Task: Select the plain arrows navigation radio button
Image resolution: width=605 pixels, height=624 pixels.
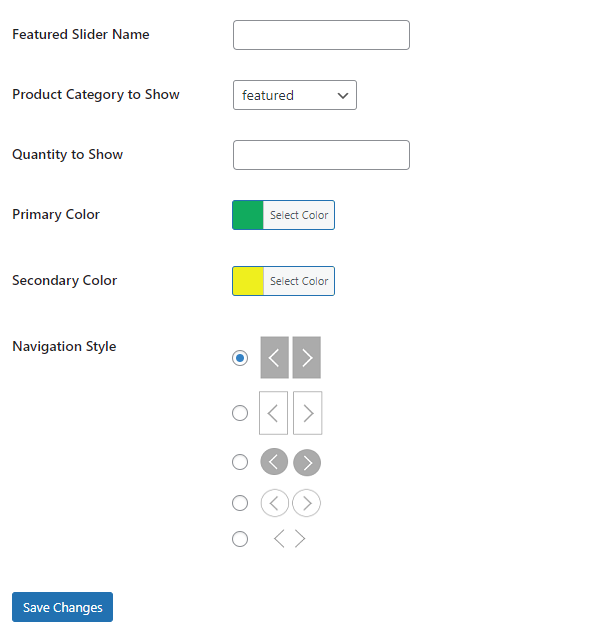Action: point(240,539)
